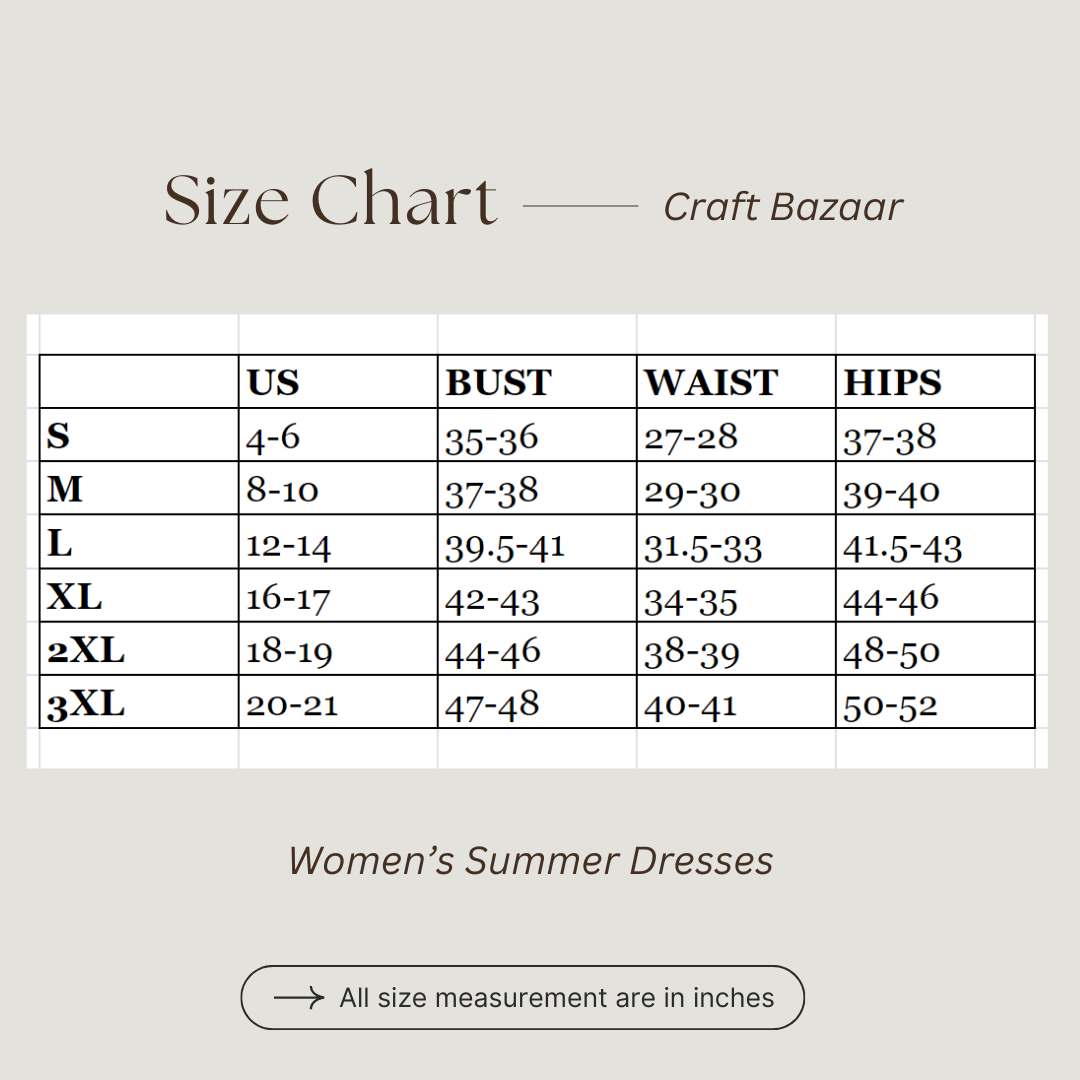1080x1080 pixels.
Task: Click the L size row label
Action: (60, 543)
